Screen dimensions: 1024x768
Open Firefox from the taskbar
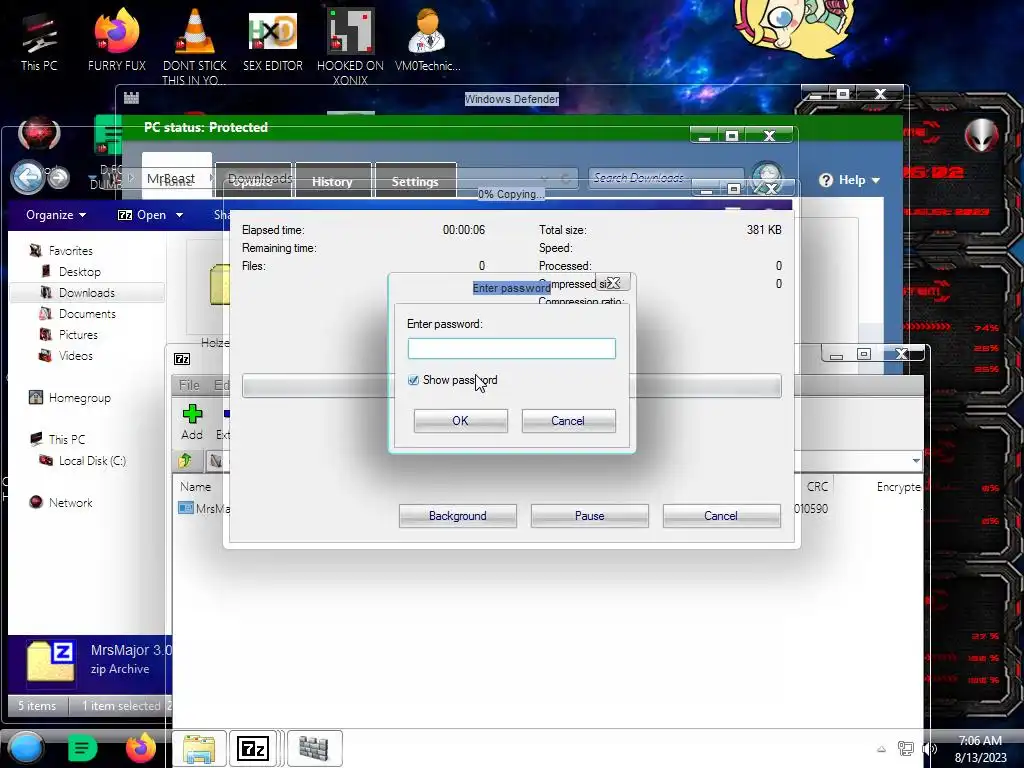(x=140, y=748)
